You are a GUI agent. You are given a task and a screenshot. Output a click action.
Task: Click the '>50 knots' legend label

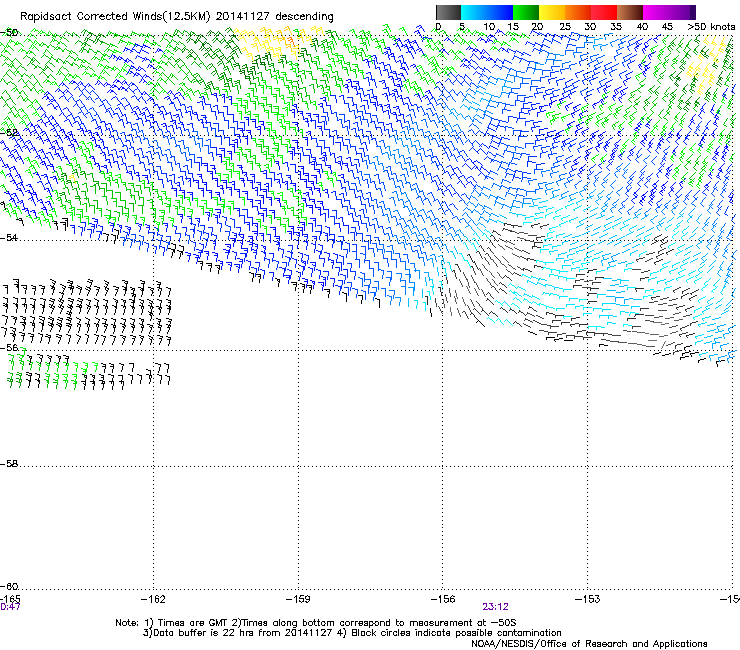click(x=711, y=27)
